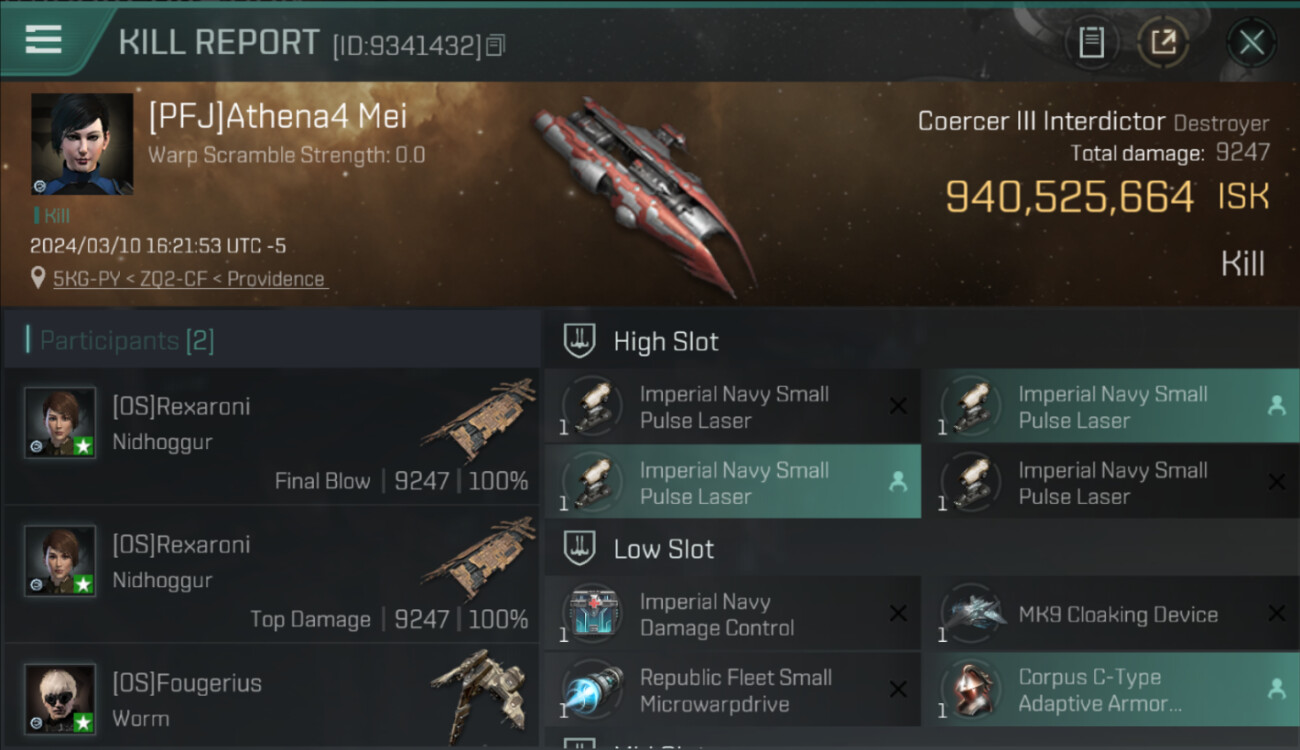Open the clipboard notes icon
The image size is (1300, 750).
pyautogui.click(x=1091, y=43)
